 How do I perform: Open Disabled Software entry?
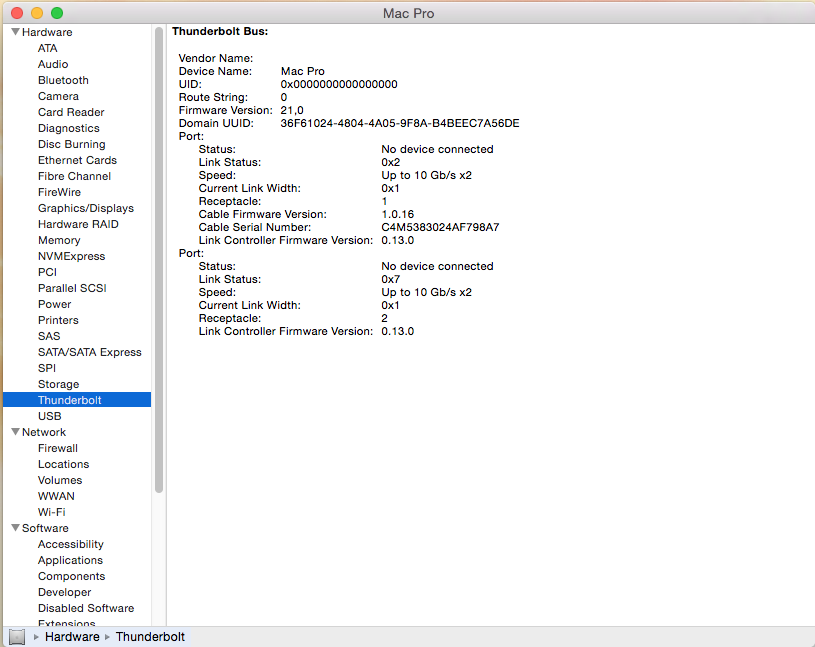(x=86, y=608)
